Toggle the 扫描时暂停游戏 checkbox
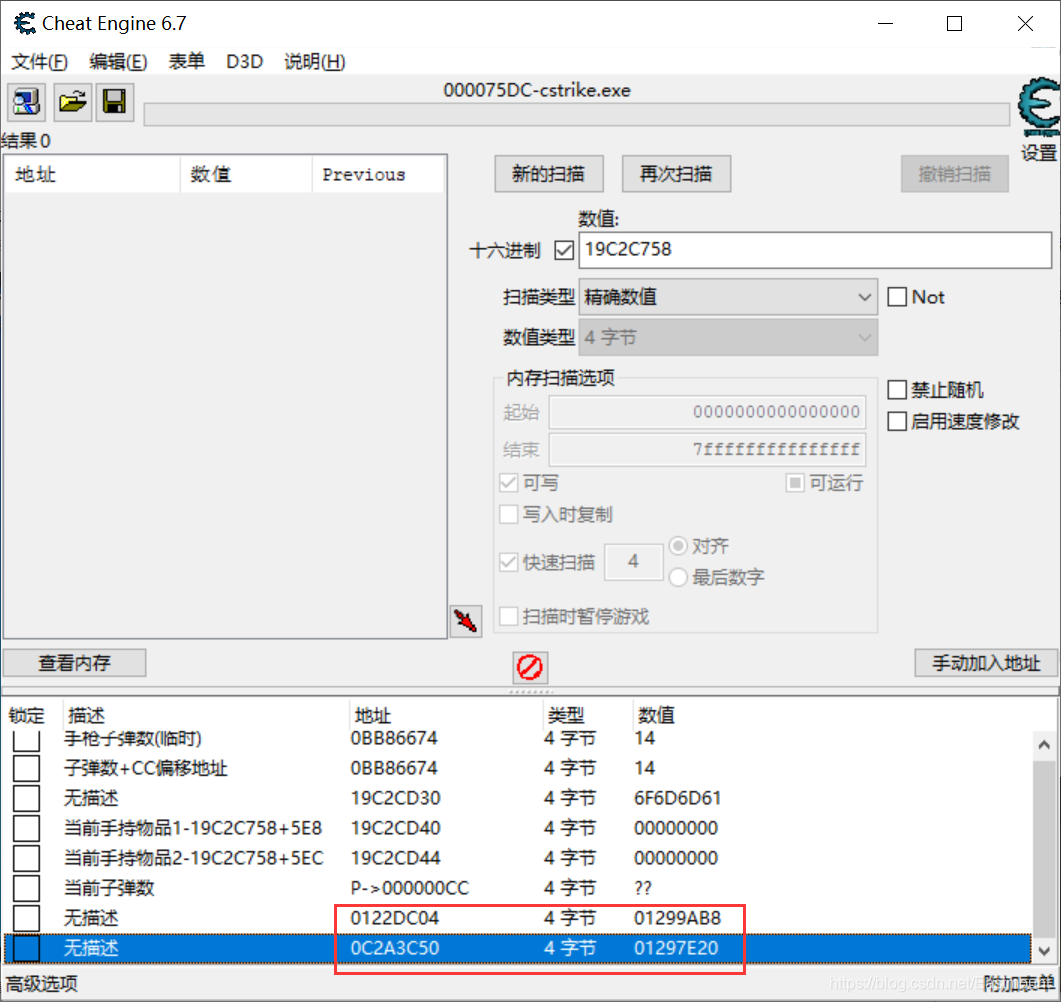1061x1002 pixels. [508, 616]
